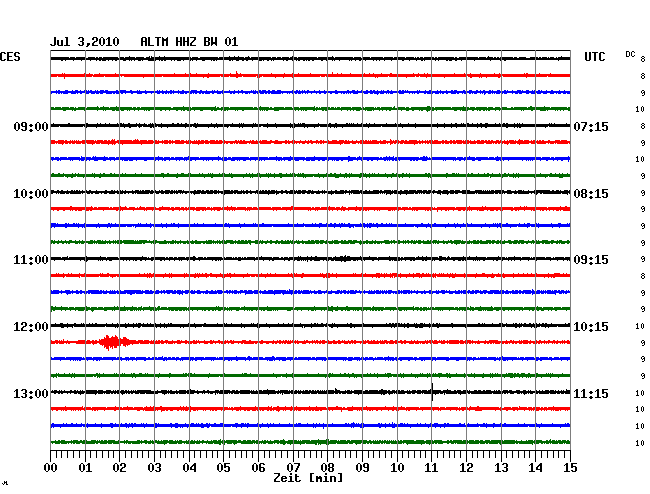Click the small red spike near minute 05 on top red trace
Screen dimensions: 650x494
click(237, 75)
